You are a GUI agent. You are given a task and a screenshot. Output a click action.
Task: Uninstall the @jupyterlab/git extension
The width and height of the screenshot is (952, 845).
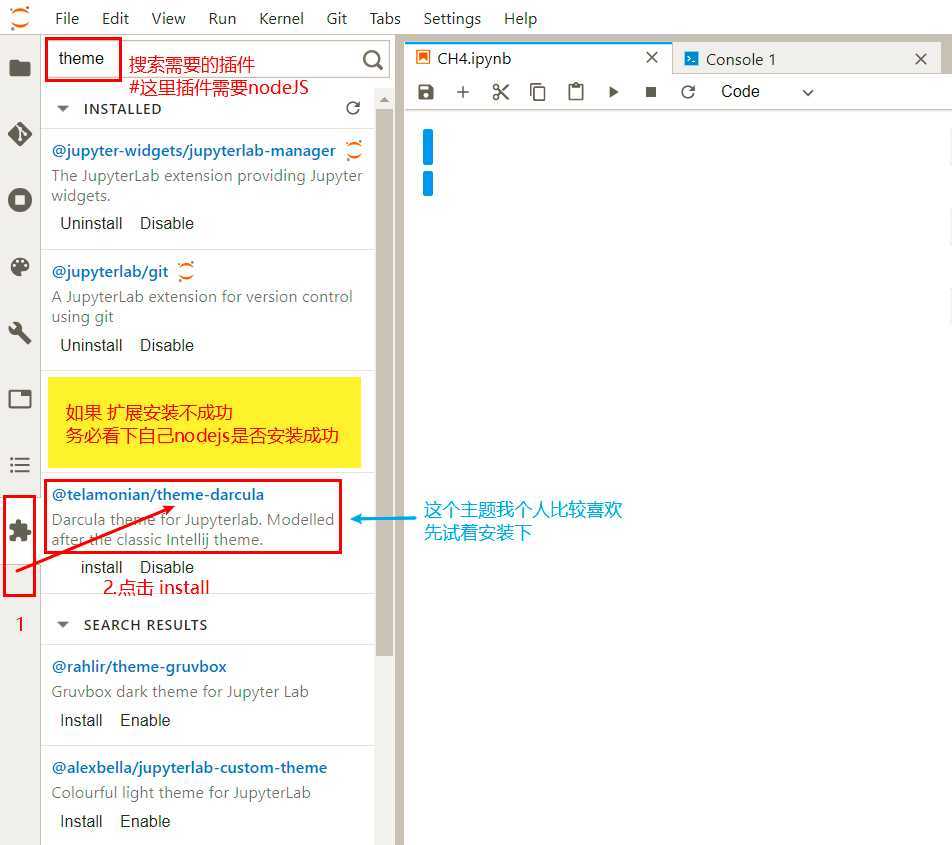(x=91, y=345)
